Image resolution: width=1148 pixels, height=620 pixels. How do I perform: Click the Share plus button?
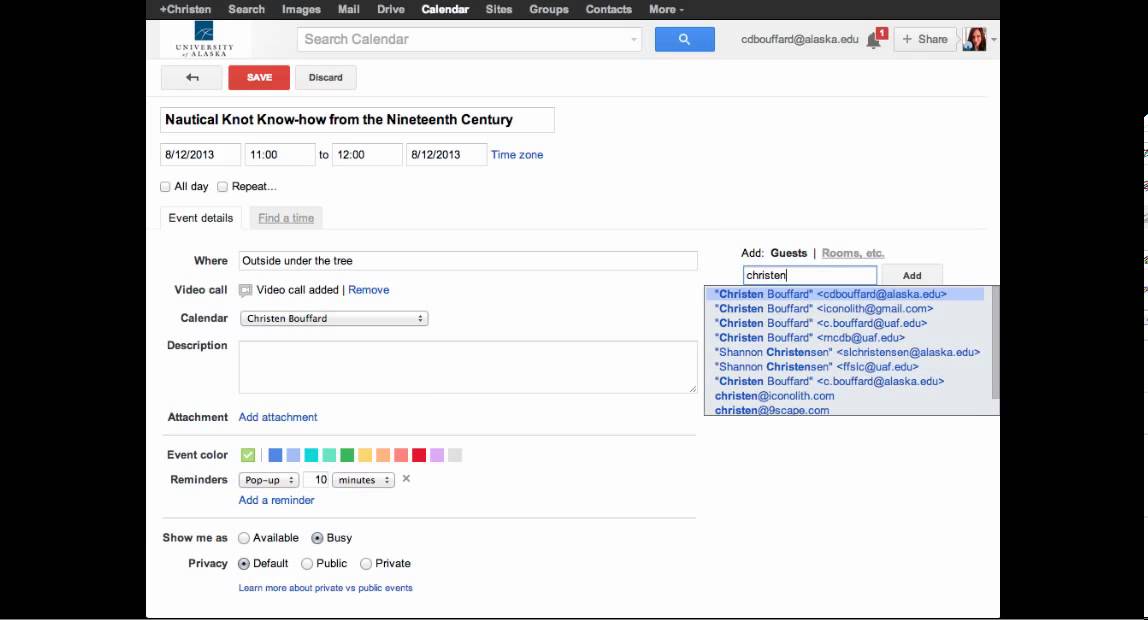tap(924, 39)
